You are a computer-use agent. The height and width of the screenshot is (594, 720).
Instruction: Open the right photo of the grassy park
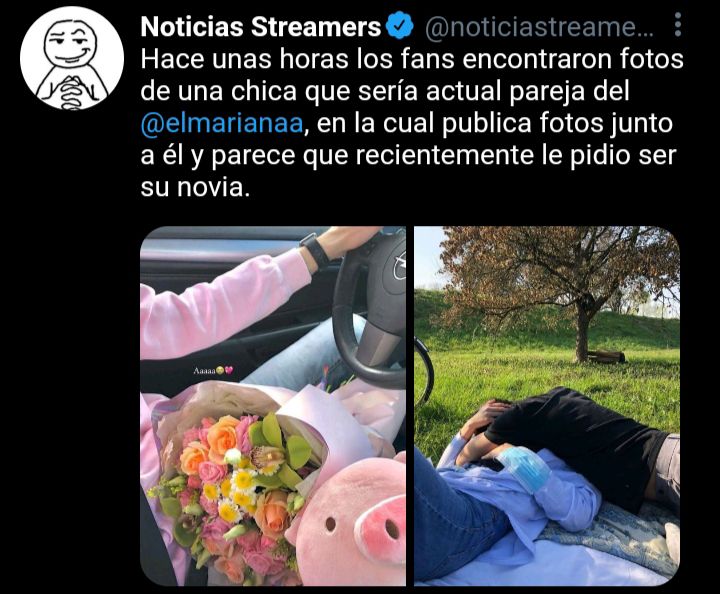click(547, 406)
